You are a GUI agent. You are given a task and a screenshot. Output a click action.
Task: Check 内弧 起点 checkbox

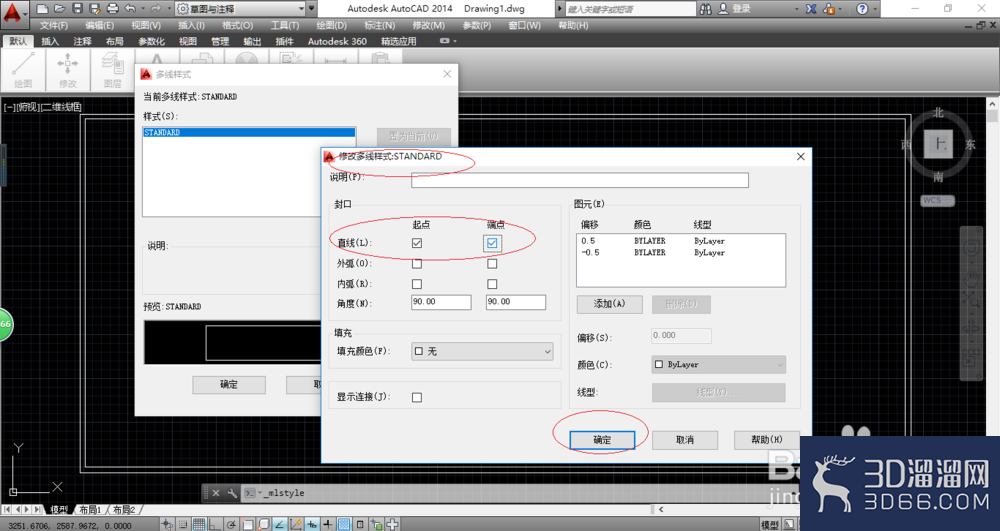coord(417,284)
